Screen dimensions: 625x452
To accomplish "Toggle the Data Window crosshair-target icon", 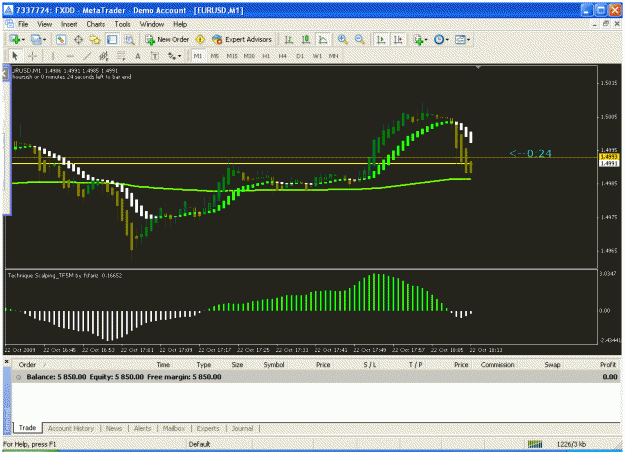I will tap(78, 39).
